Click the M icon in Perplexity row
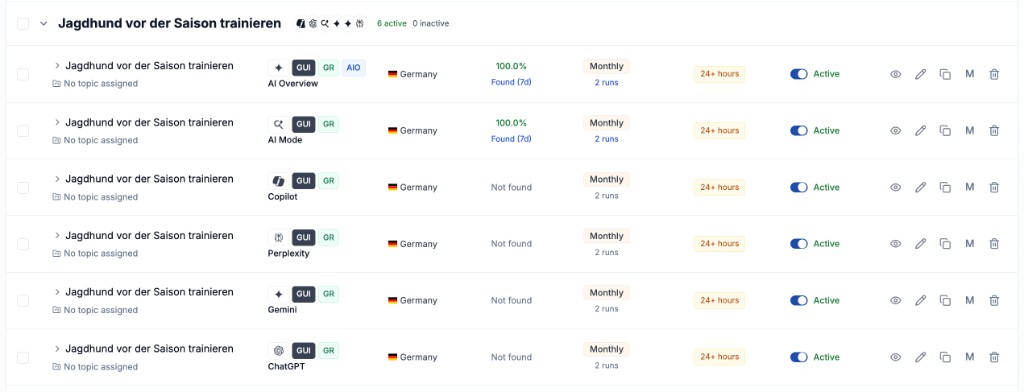The image size is (1024, 392). (x=970, y=244)
